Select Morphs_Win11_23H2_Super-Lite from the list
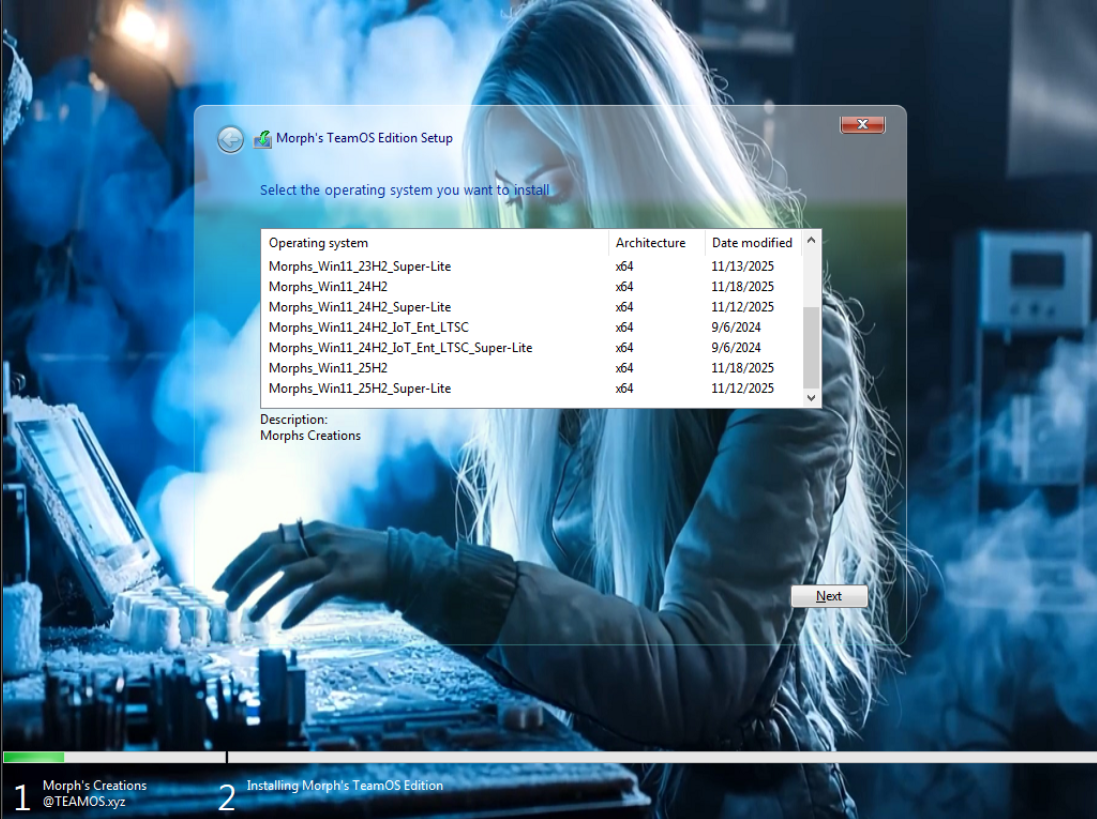The image size is (1097, 819). click(532, 266)
